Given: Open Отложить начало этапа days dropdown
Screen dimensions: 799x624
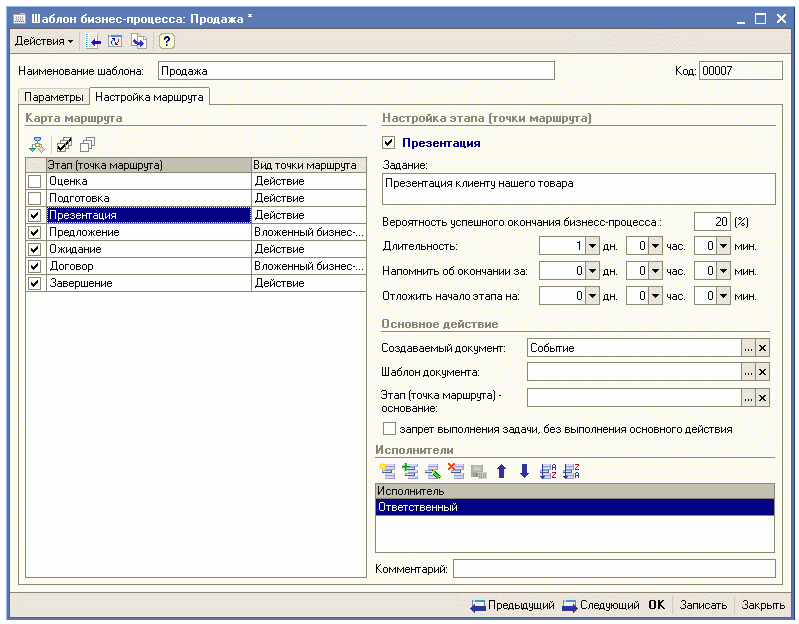Looking at the screenshot, I should point(592,296).
